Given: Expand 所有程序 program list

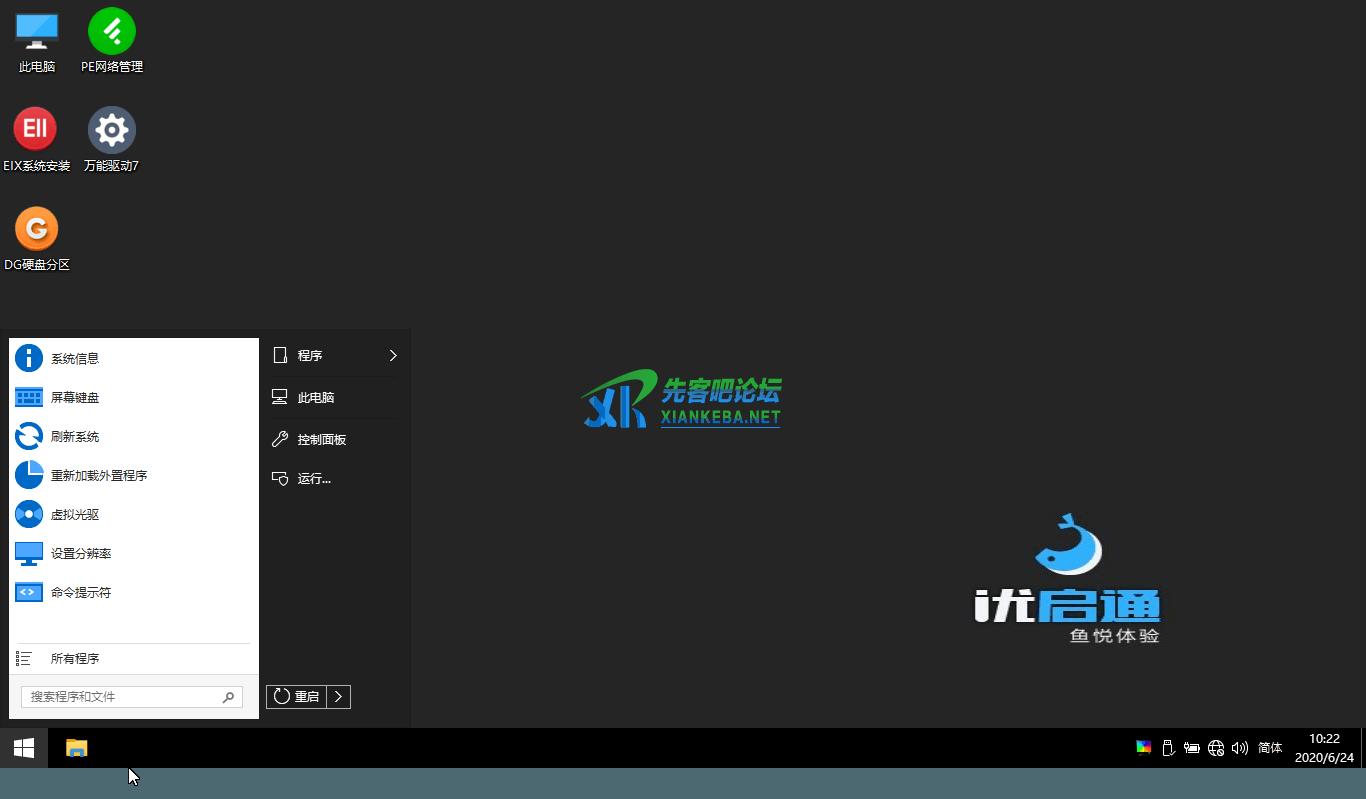Looking at the screenshot, I should [75, 658].
